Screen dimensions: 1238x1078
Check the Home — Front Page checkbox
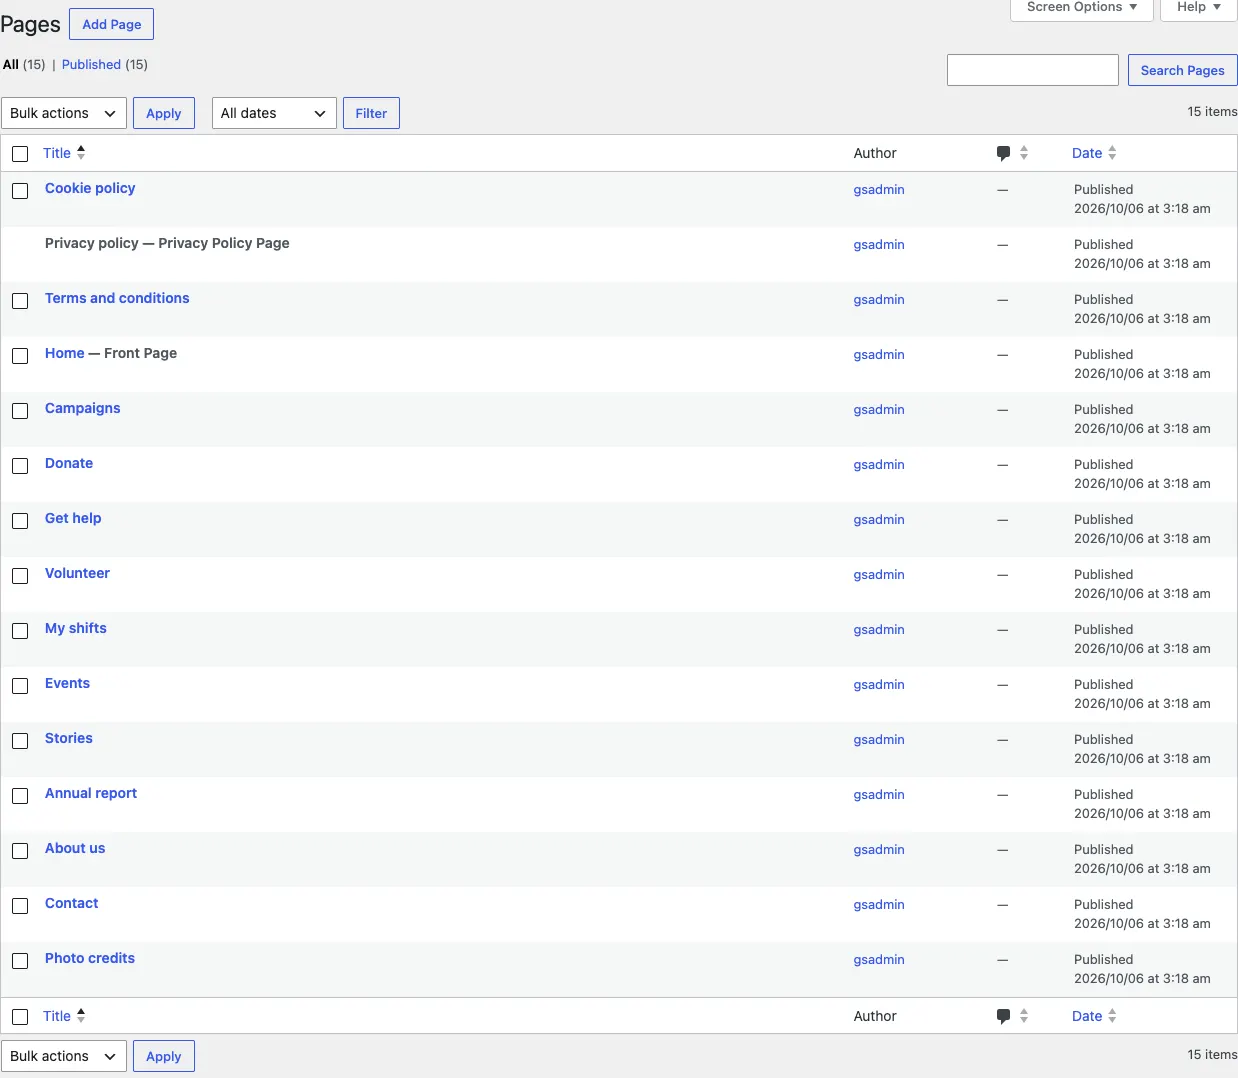tap(20, 356)
